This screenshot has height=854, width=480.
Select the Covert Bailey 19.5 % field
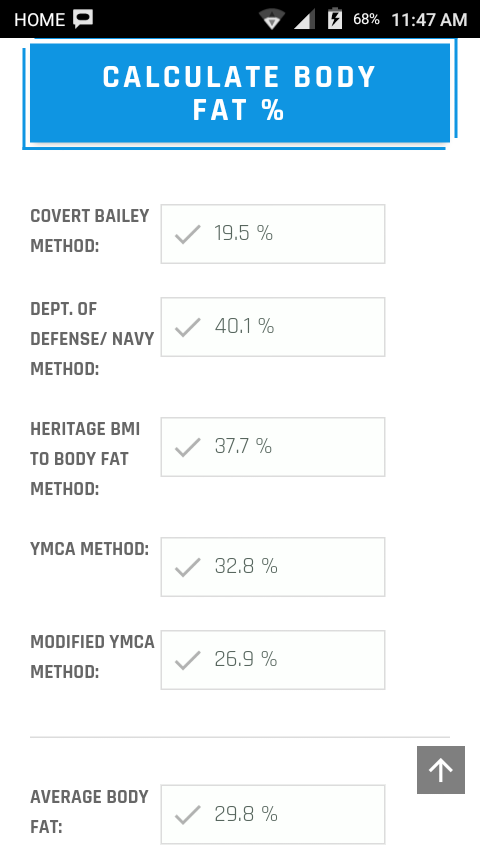[x=273, y=234]
